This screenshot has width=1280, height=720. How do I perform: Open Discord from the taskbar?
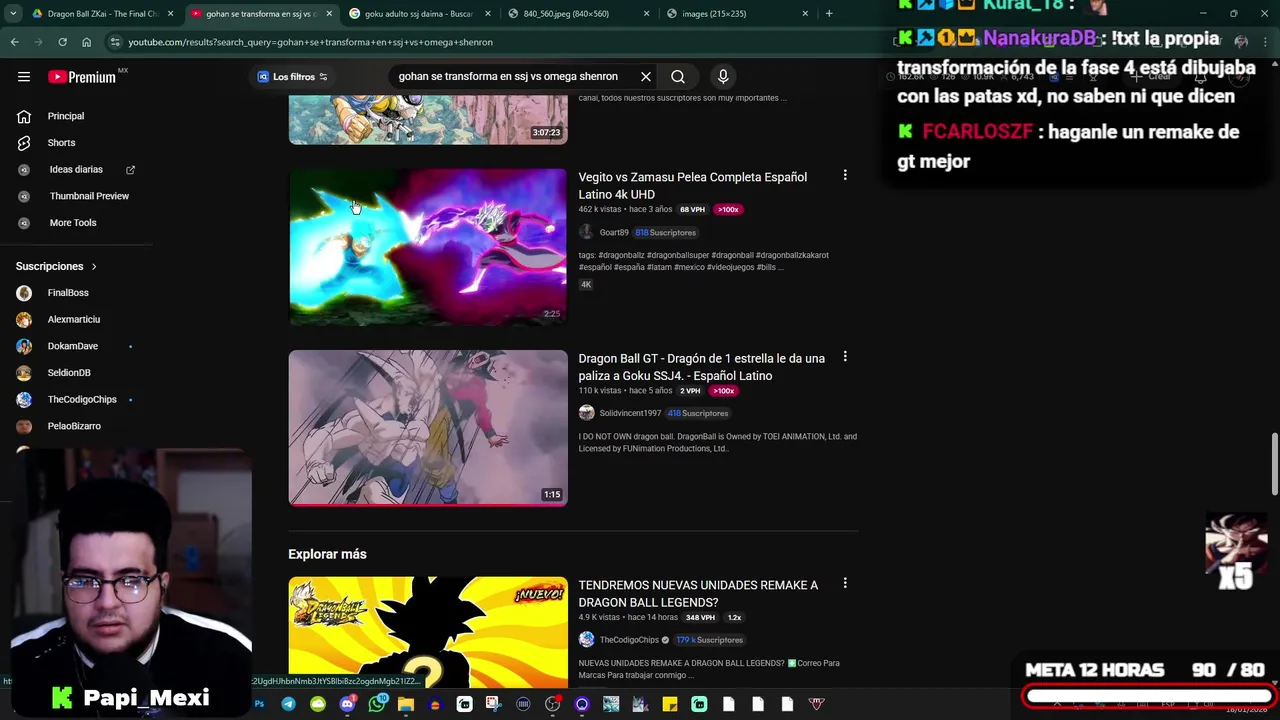point(347,704)
